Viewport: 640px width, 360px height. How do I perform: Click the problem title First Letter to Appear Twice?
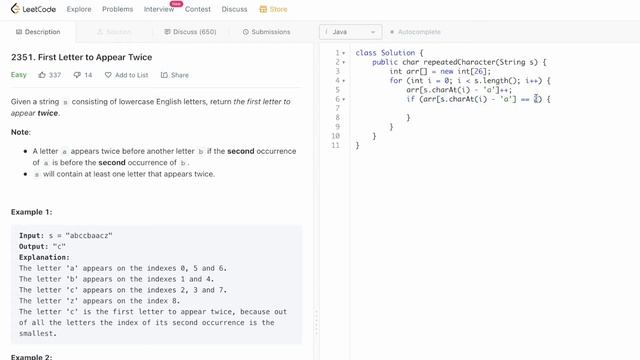82,57
